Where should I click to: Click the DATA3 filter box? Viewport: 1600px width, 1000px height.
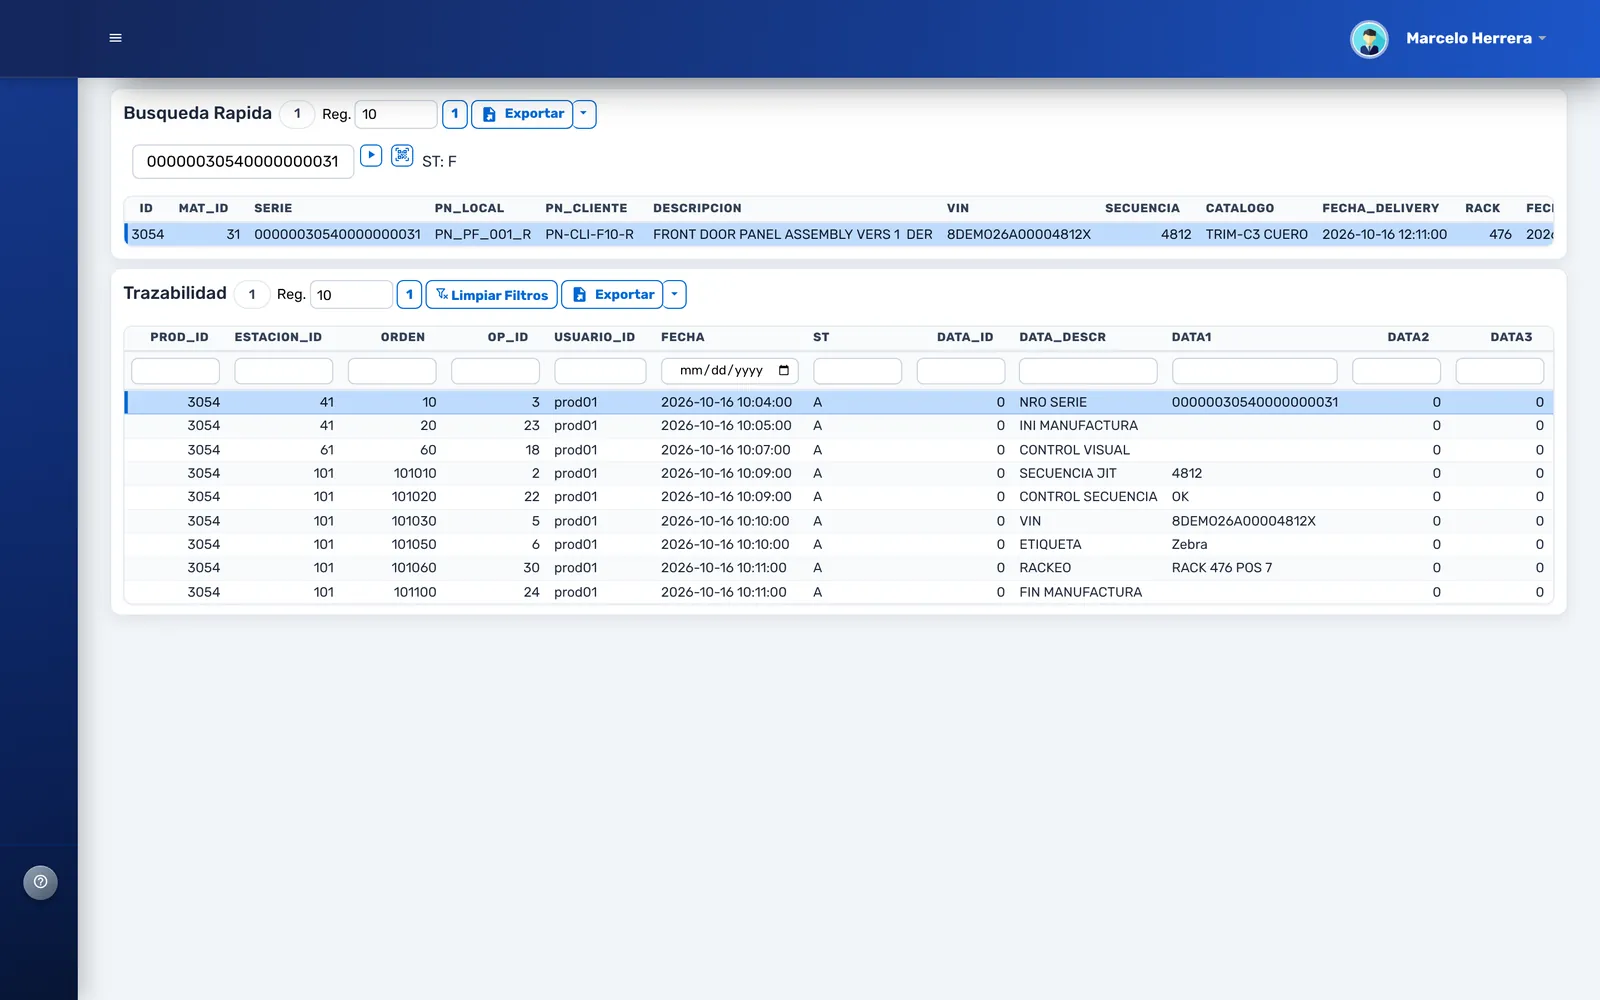[1500, 371]
